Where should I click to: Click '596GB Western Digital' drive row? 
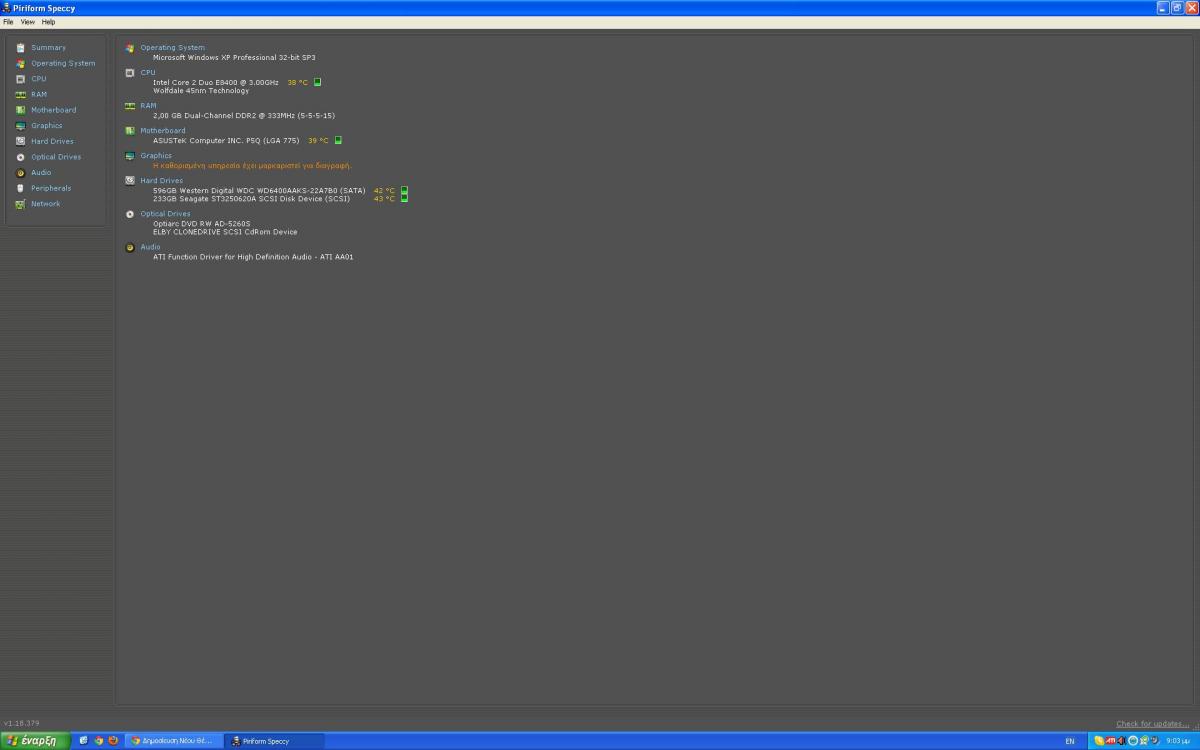tap(259, 190)
